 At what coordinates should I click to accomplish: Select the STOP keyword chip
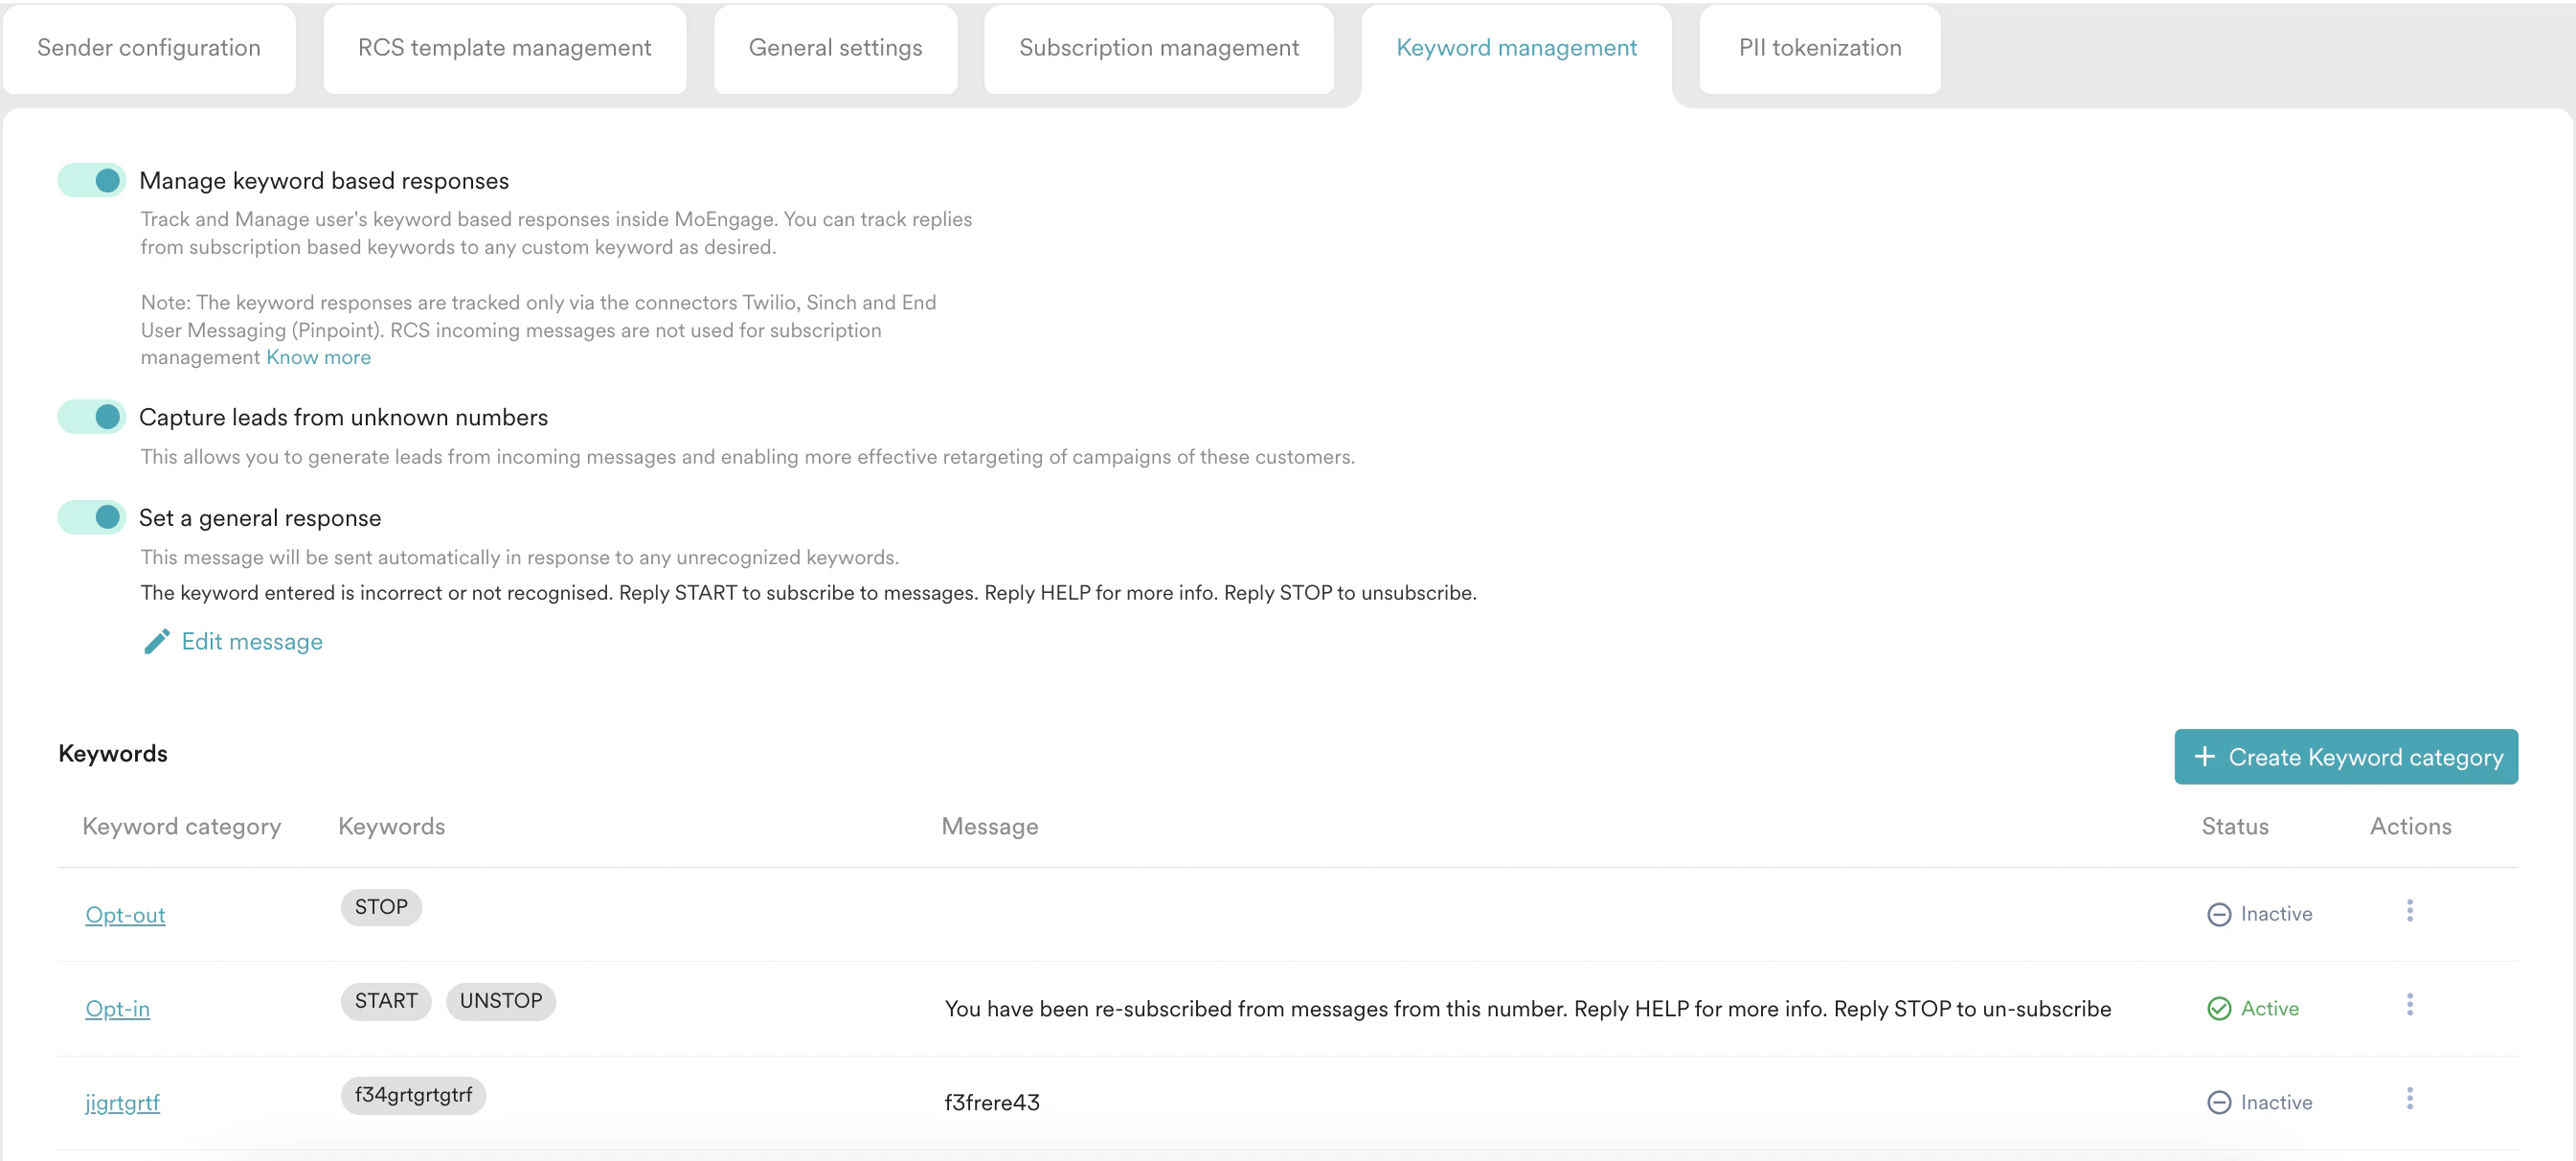tap(381, 907)
